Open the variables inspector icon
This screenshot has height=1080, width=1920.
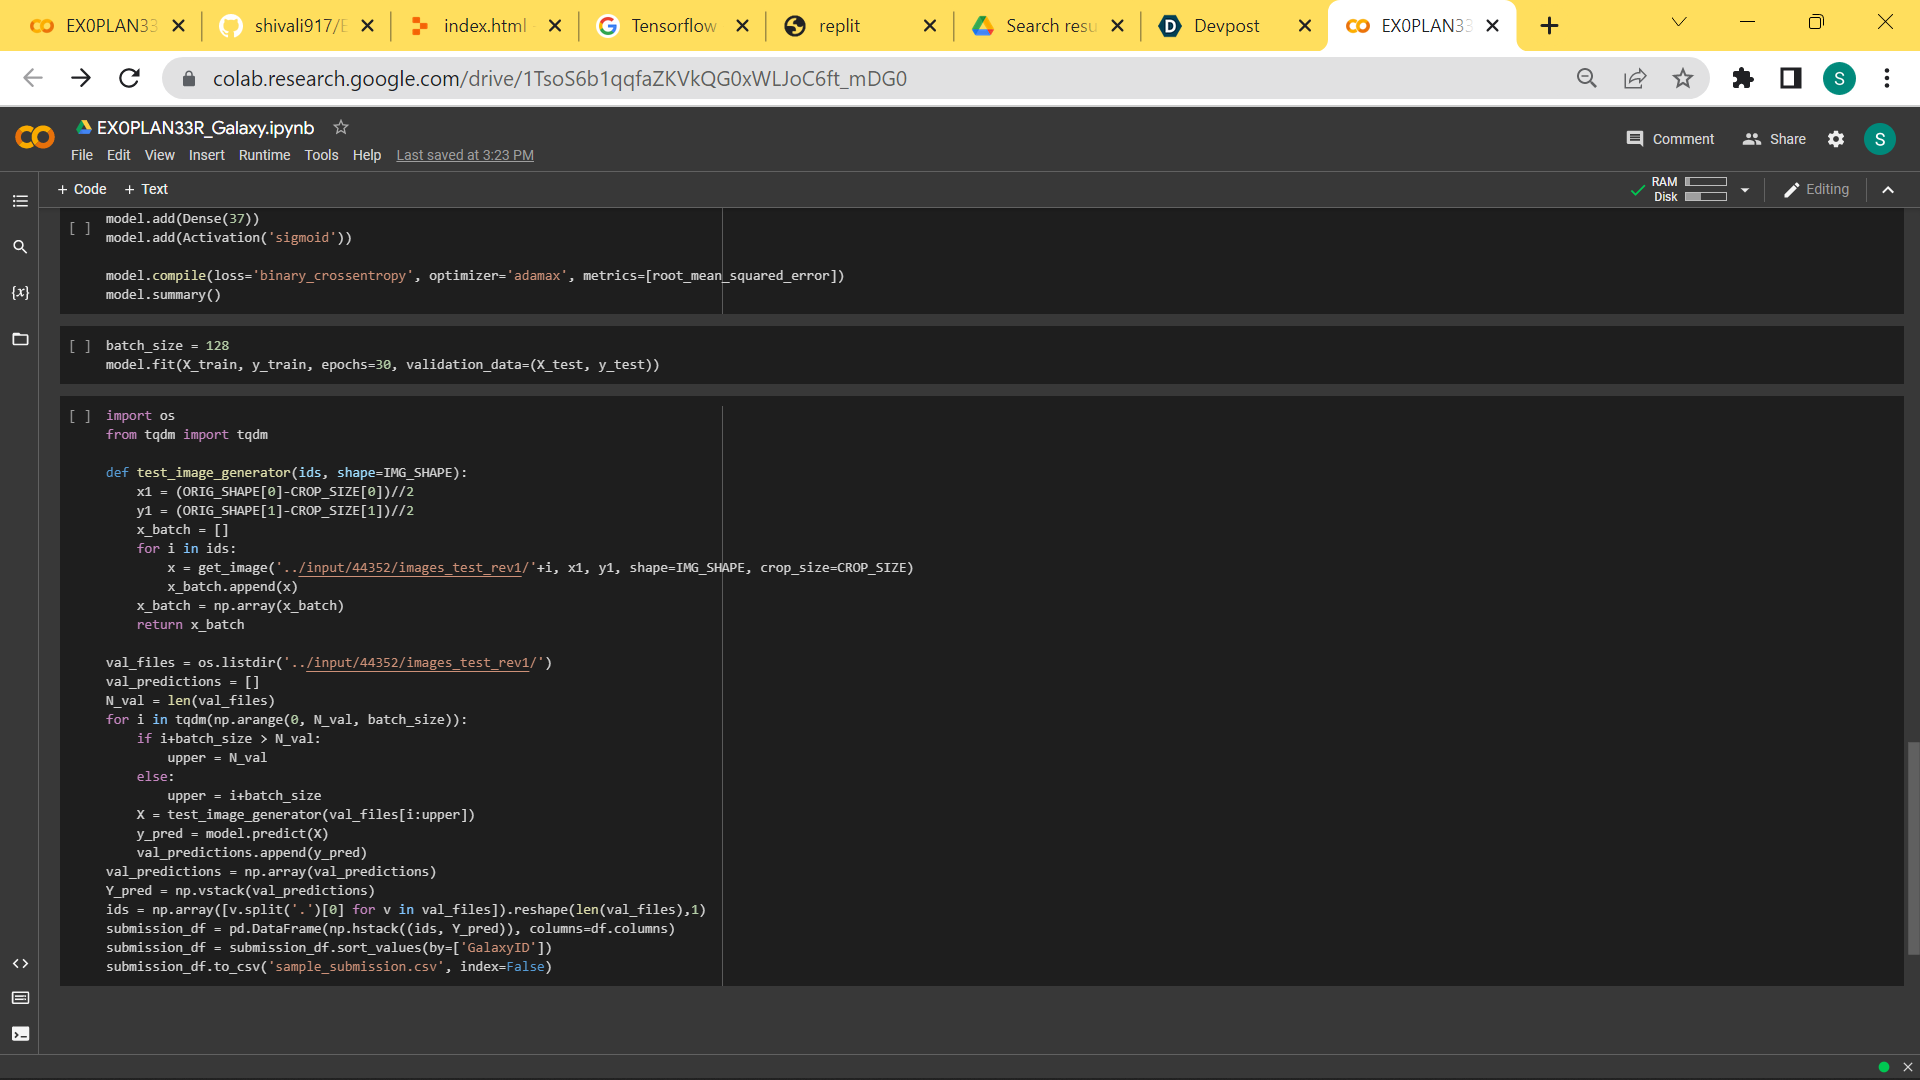pos(20,293)
